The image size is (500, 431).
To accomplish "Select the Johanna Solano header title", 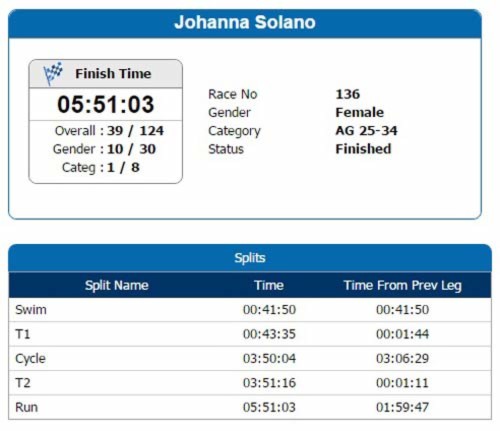I will coord(245,22).
